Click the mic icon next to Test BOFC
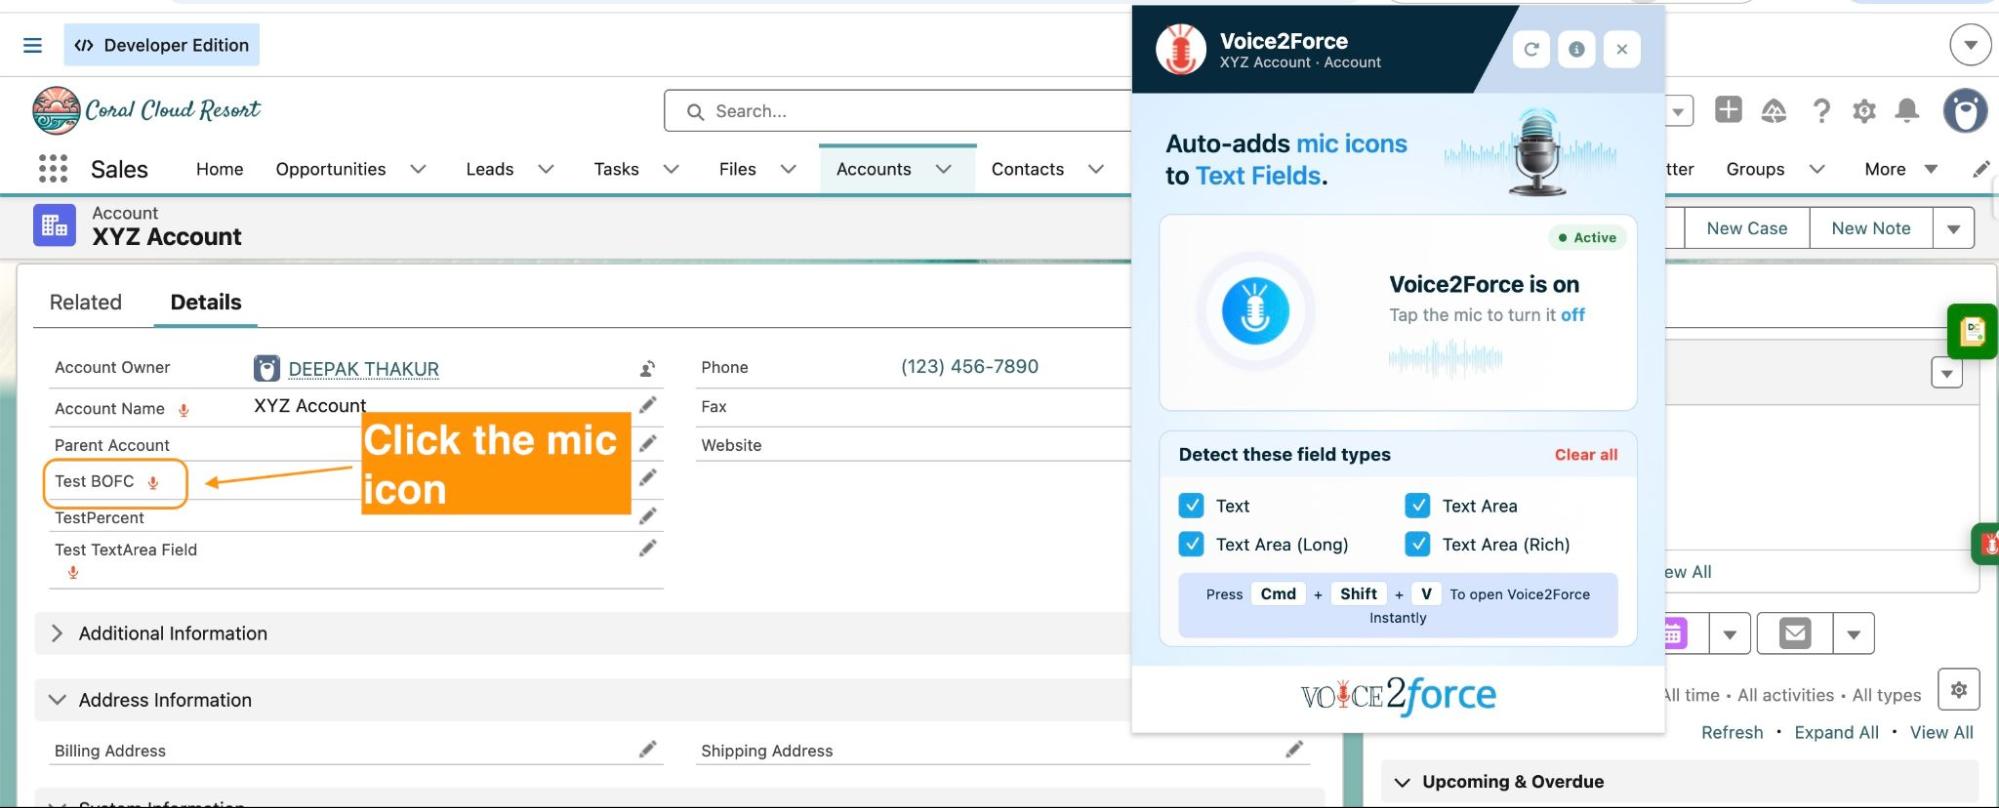The height and width of the screenshot is (808, 1999). pyautogui.click(x=153, y=483)
